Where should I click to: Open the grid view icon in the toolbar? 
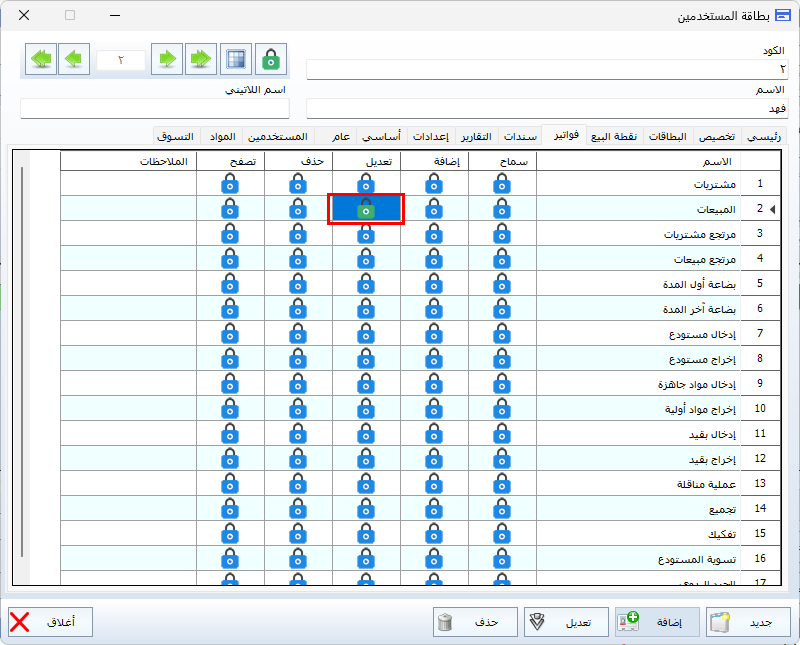click(235, 60)
